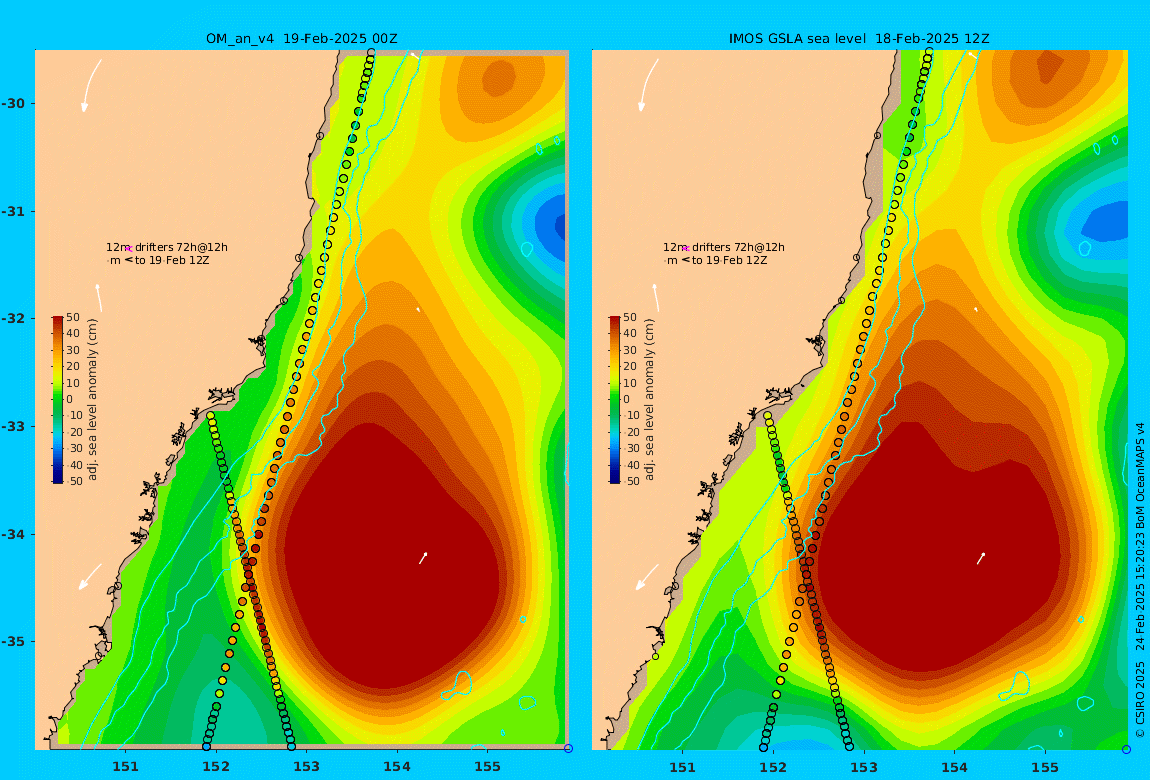This screenshot has width=1150, height=780.
Task: Click longitude label 152 under the left panel
Action: pos(216,767)
